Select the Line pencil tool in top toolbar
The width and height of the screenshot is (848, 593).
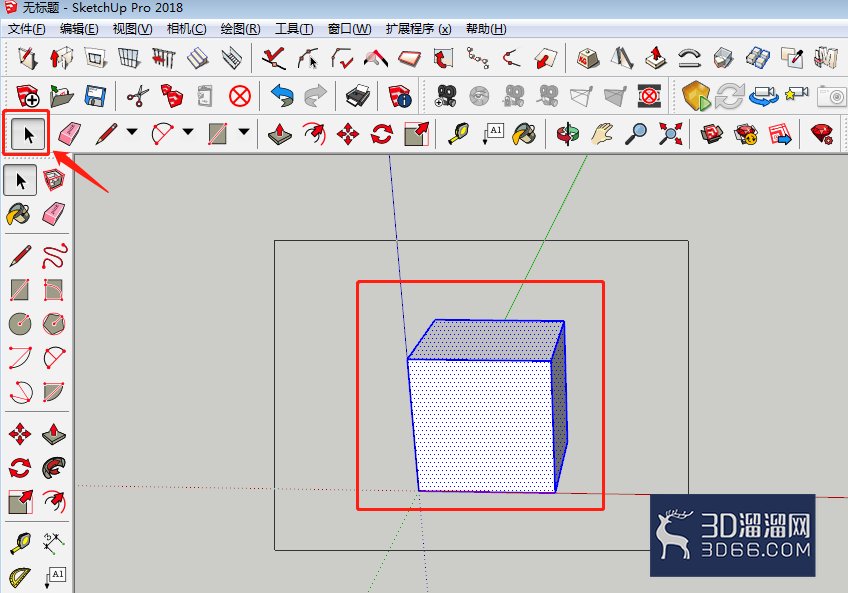(107, 134)
